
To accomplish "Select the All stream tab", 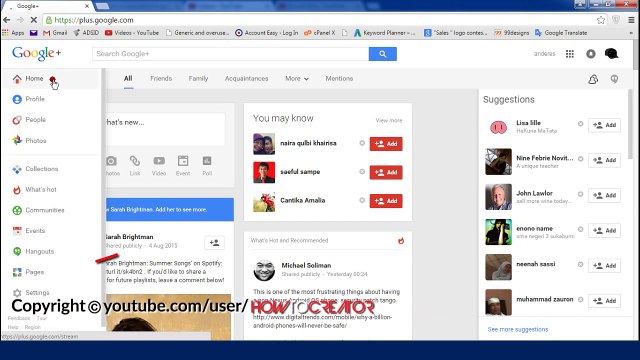I will [x=128, y=78].
